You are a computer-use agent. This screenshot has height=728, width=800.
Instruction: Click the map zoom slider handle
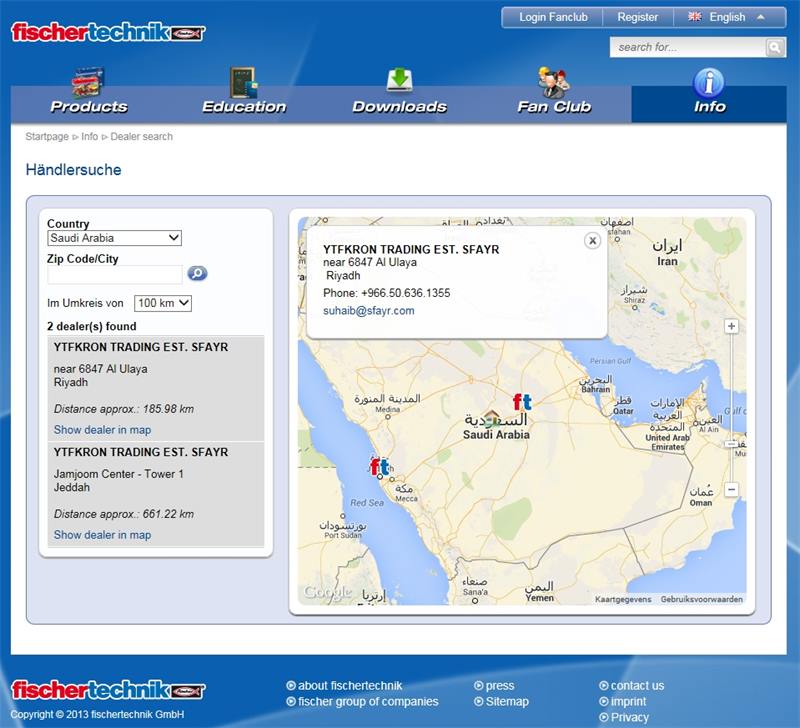731,444
